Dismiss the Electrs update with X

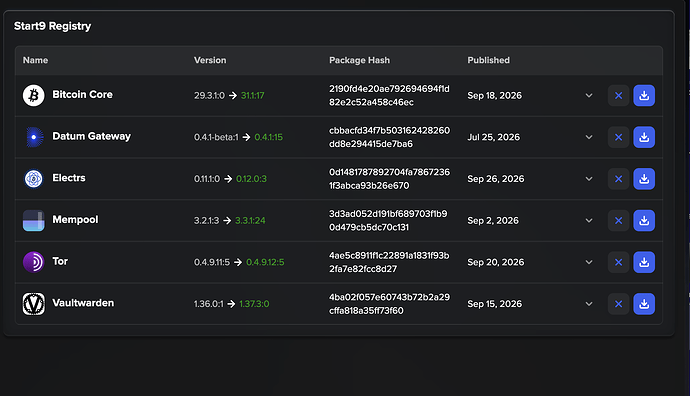click(x=618, y=179)
